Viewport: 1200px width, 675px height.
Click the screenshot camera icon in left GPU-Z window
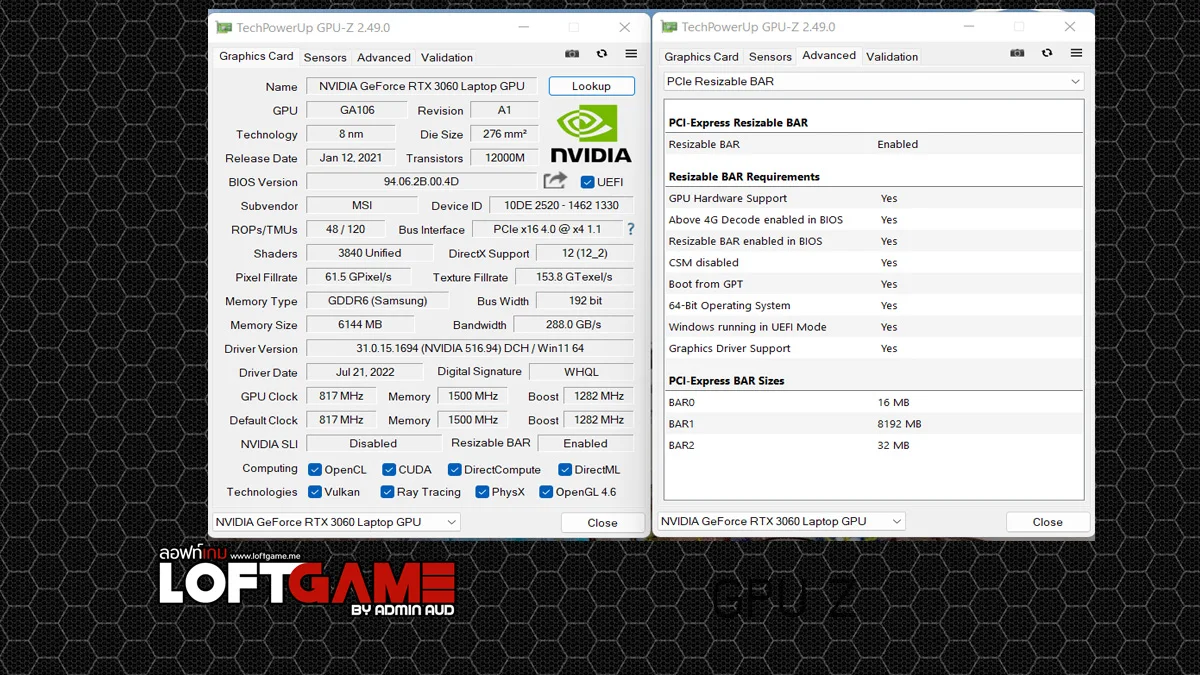(572, 54)
